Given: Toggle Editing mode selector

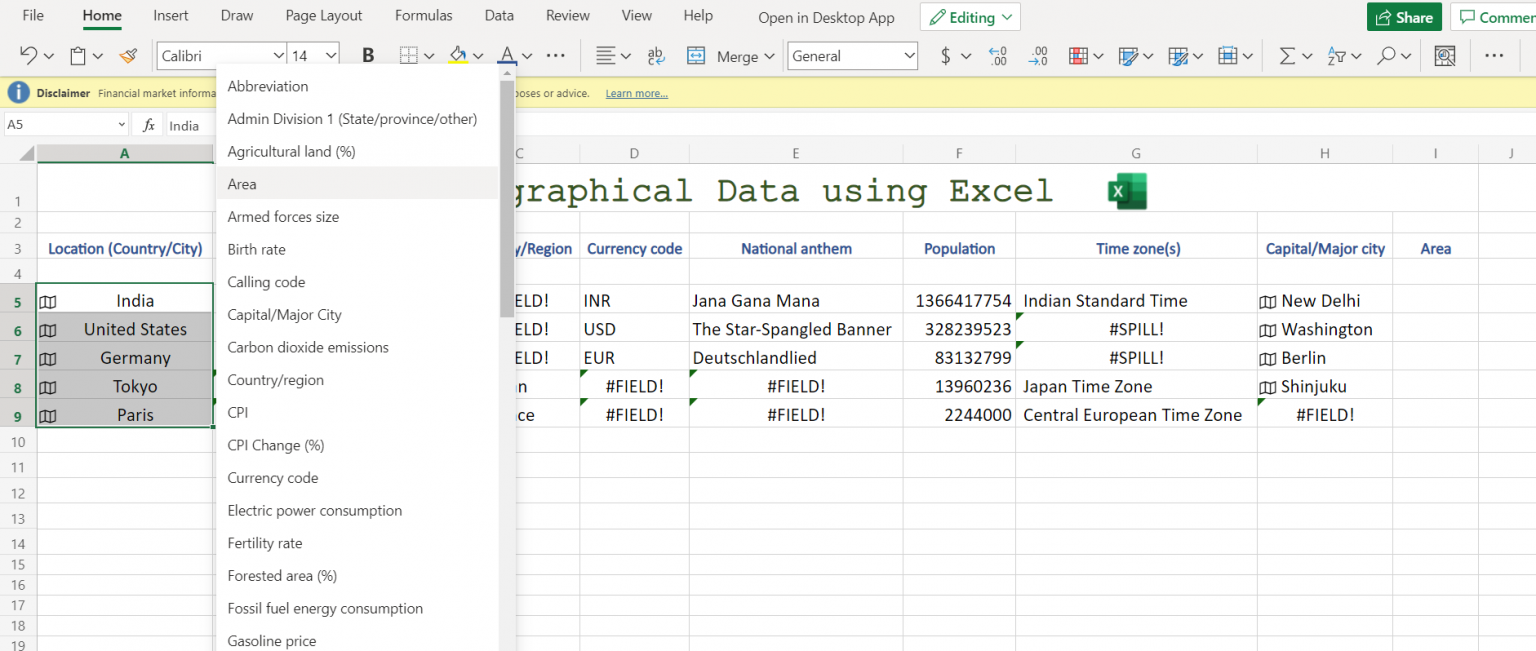Looking at the screenshot, I should point(969,17).
